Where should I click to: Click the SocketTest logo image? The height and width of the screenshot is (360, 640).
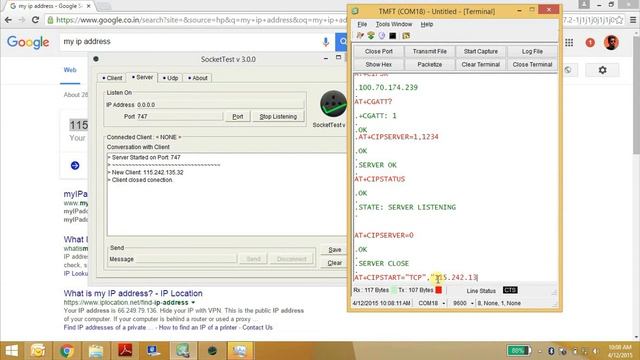pos(333,104)
